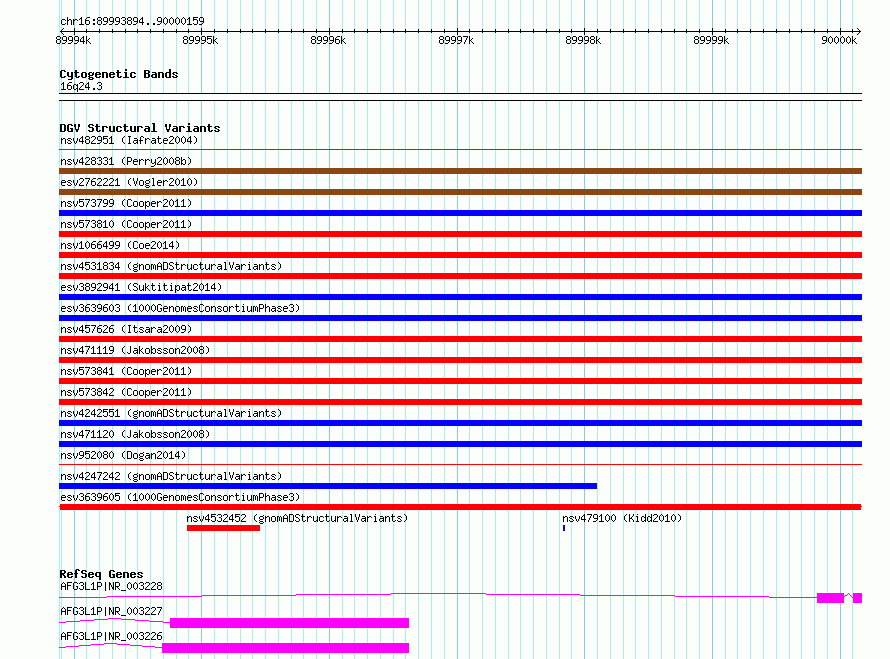Click the esv2762221 brown variant bar

pos(460,192)
